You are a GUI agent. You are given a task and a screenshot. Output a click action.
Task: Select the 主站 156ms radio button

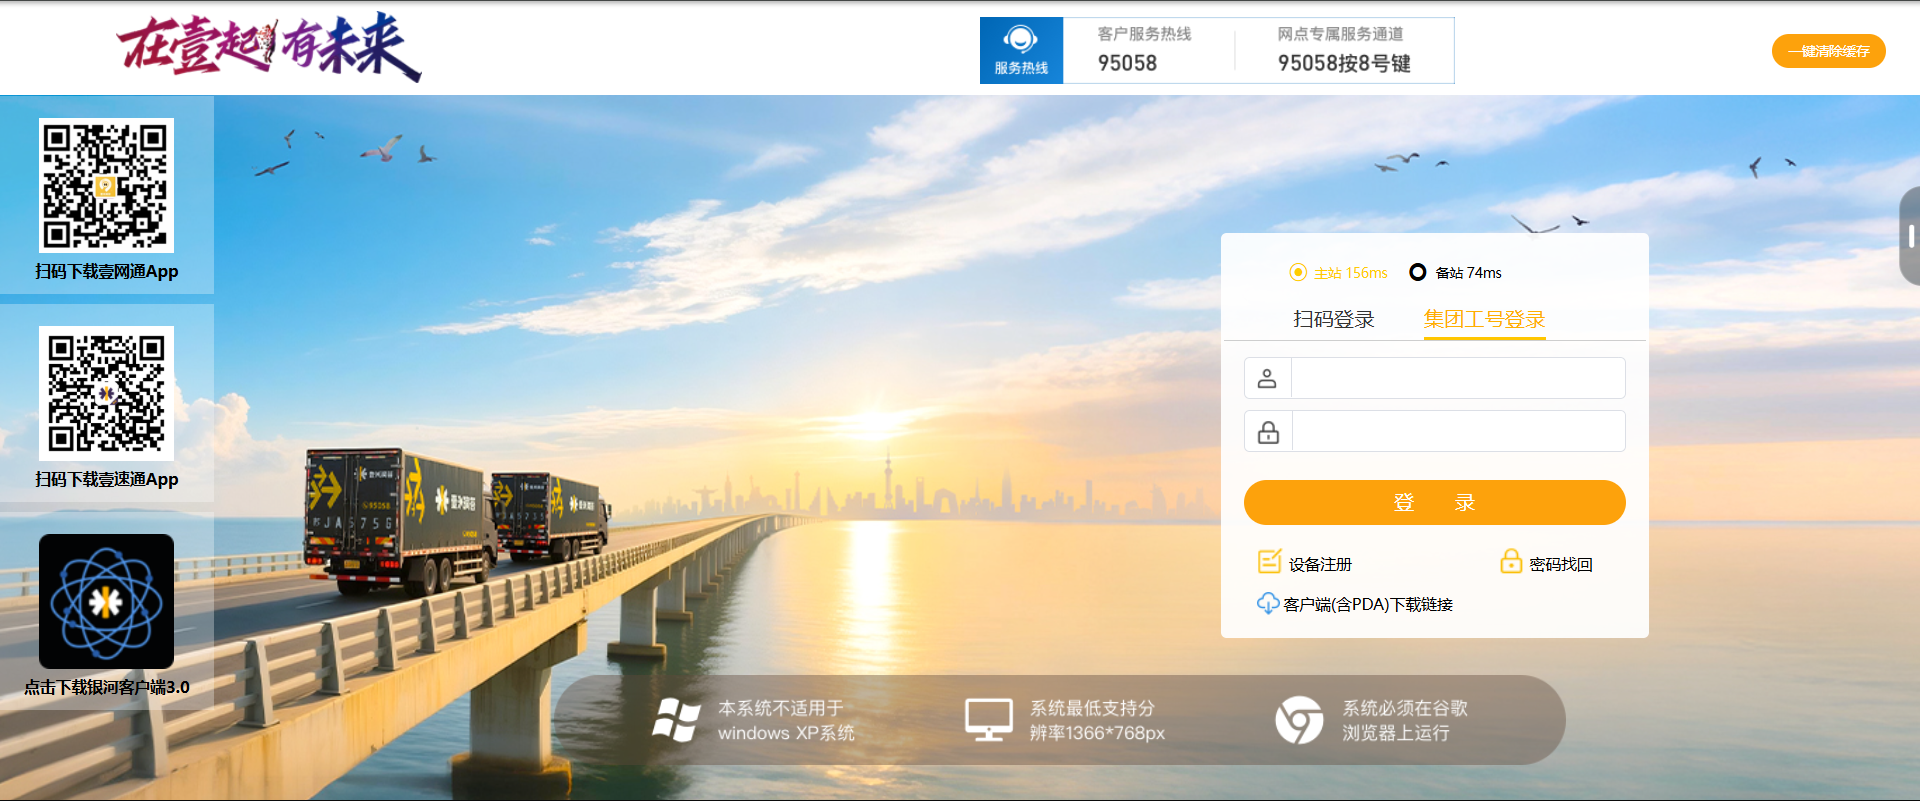(1298, 272)
